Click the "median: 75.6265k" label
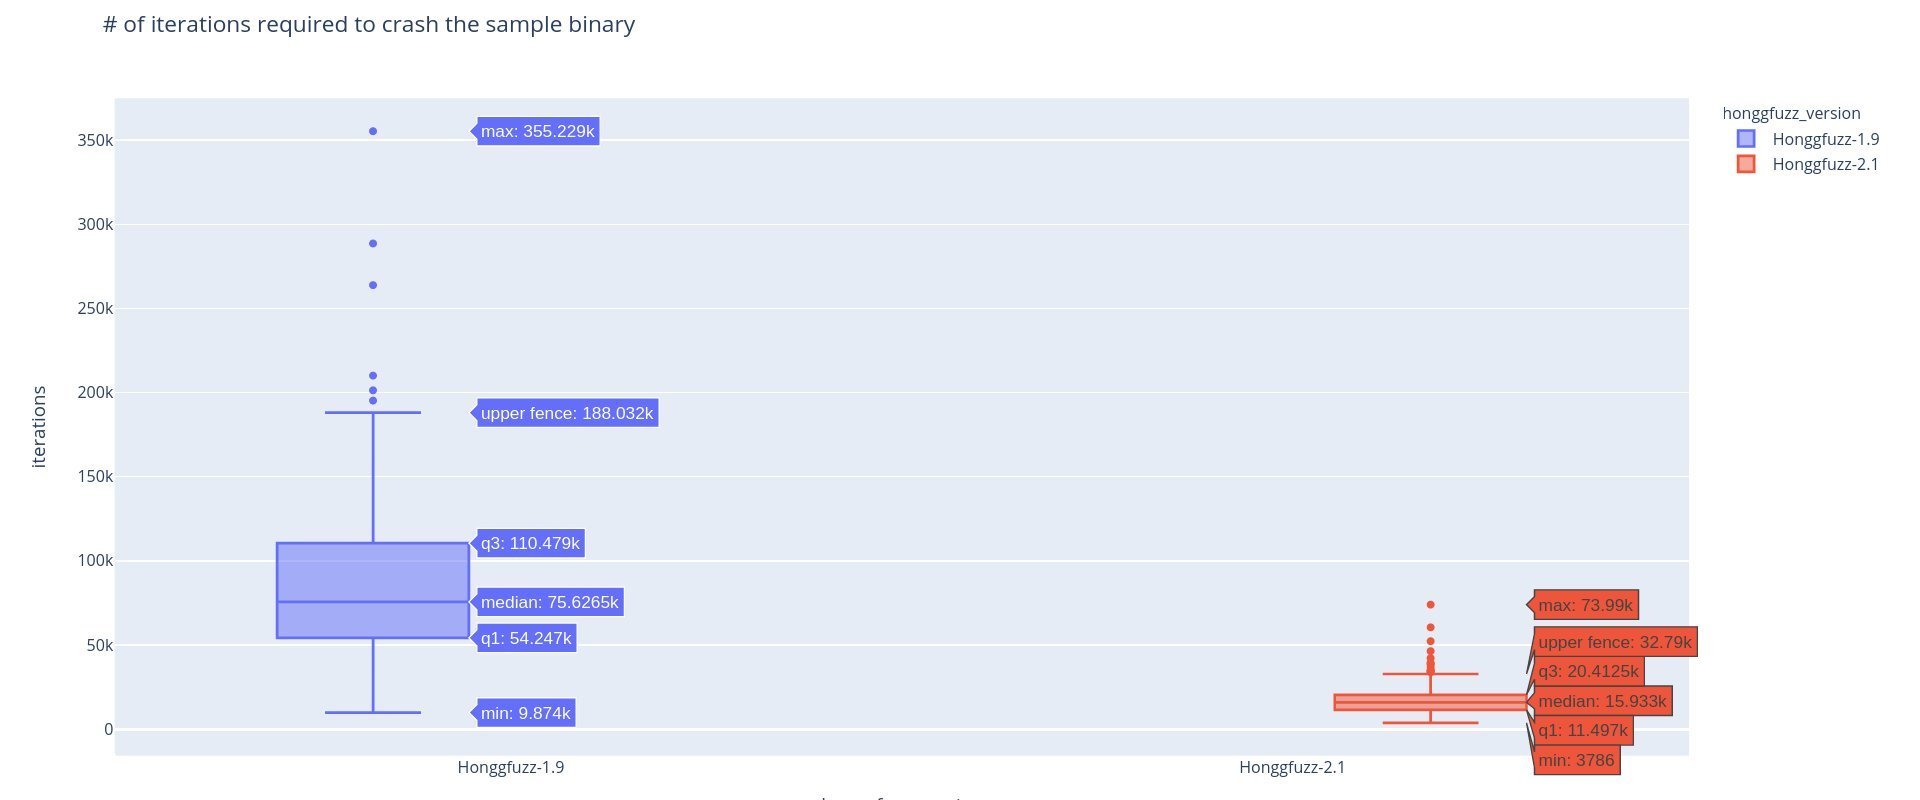Screen dimensions: 1920x800 [x=549, y=602]
